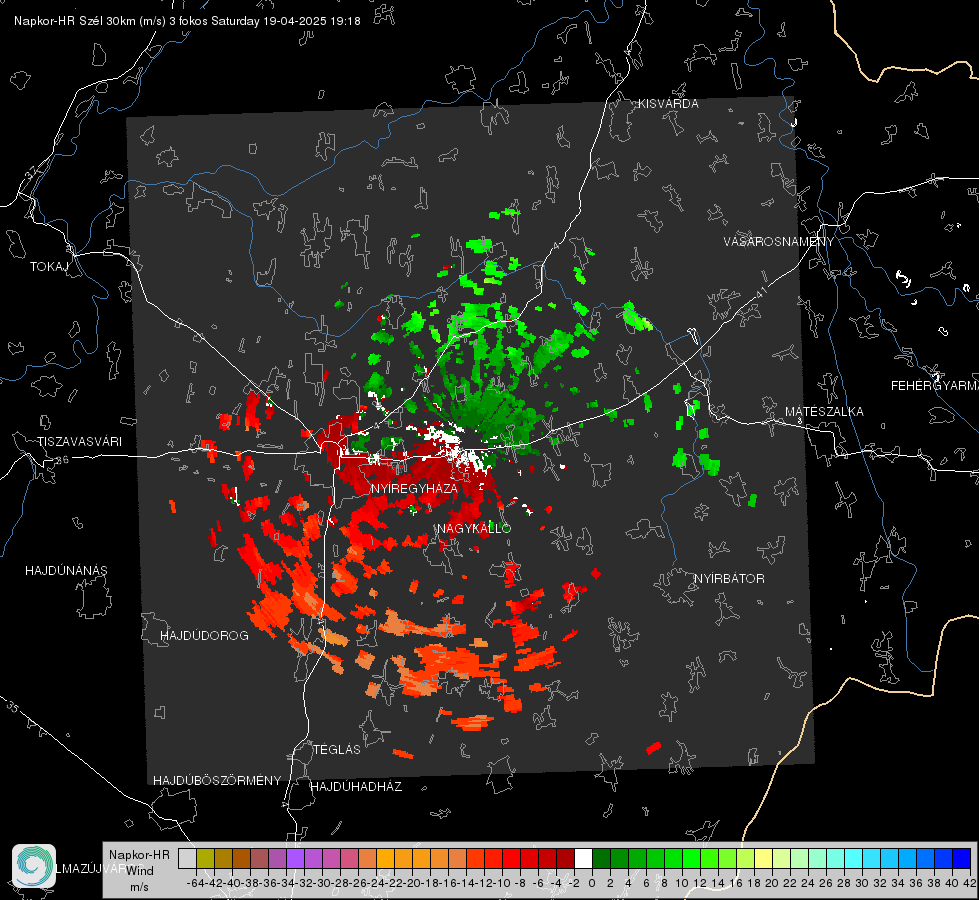
Task: Choose the olive swatch right of the gray one
Action: pyautogui.click(x=205, y=858)
